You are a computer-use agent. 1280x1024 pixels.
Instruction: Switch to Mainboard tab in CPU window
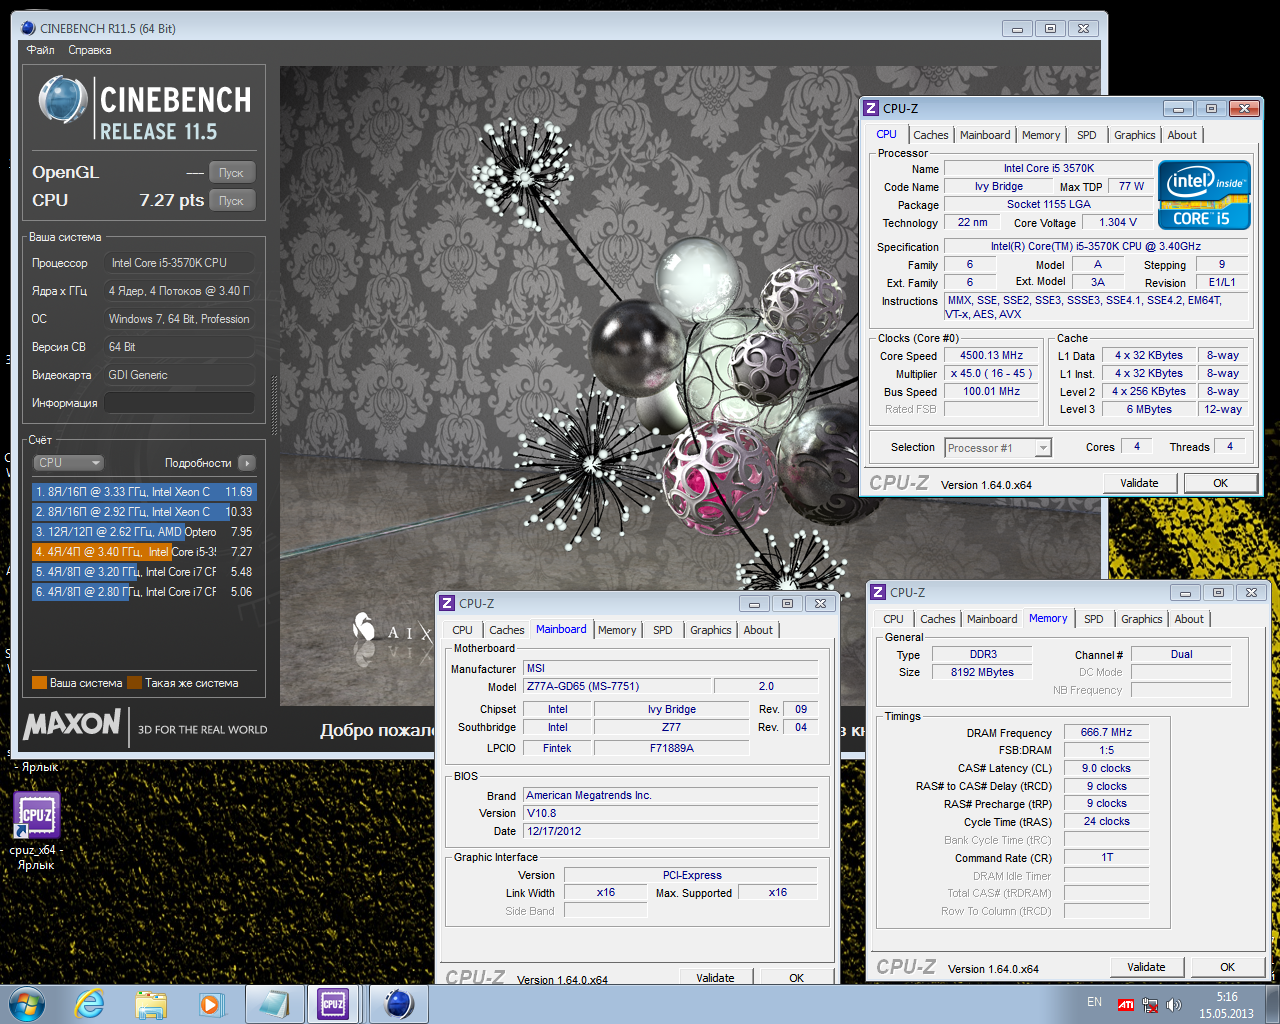point(985,135)
